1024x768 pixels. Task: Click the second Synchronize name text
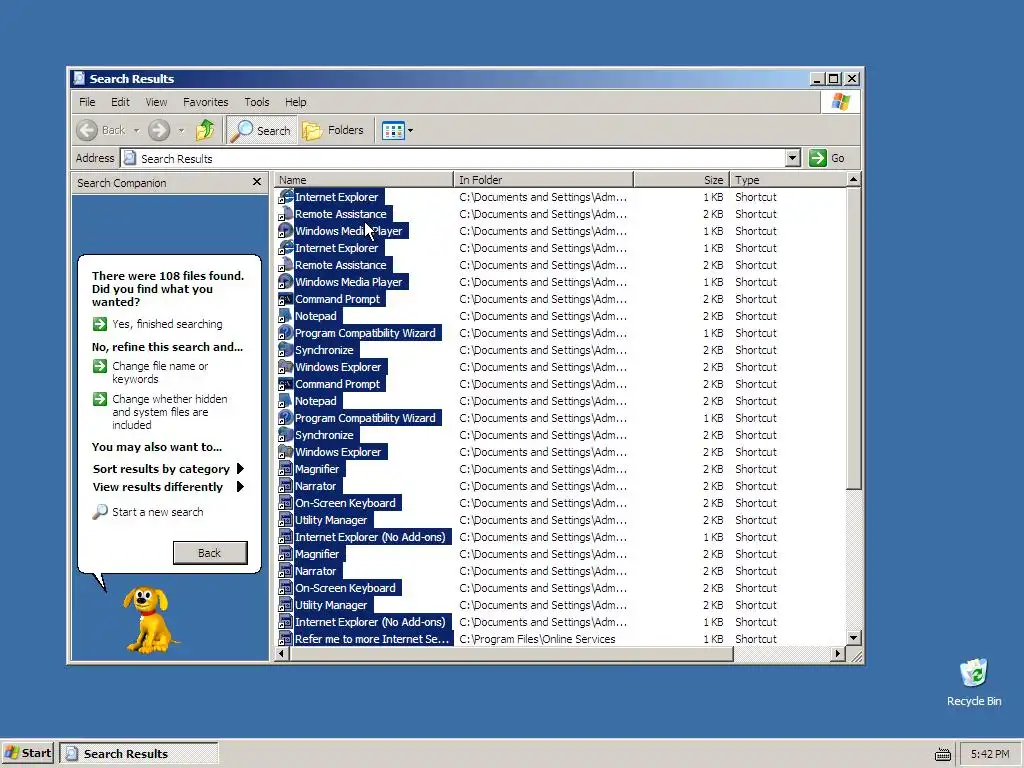click(325, 435)
